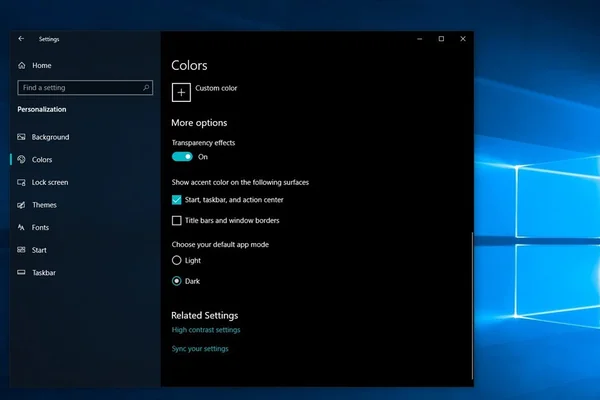The width and height of the screenshot is (600, 400).
Task: Click the Themes brush icon
Action: (x=21, y=205)
